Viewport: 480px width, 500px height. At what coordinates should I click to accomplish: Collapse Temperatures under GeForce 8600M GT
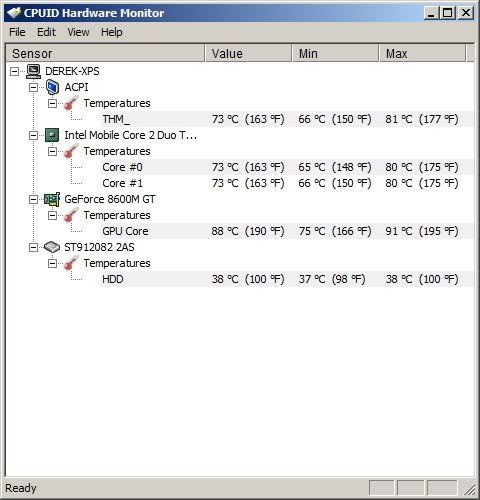52,215
